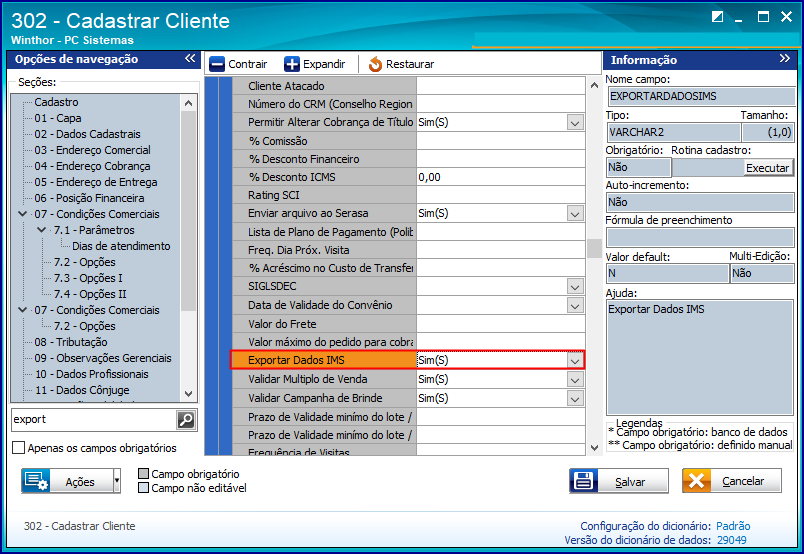Screen dimensions: 804x554
Task: Click the search field containing export
Action: 93,420
